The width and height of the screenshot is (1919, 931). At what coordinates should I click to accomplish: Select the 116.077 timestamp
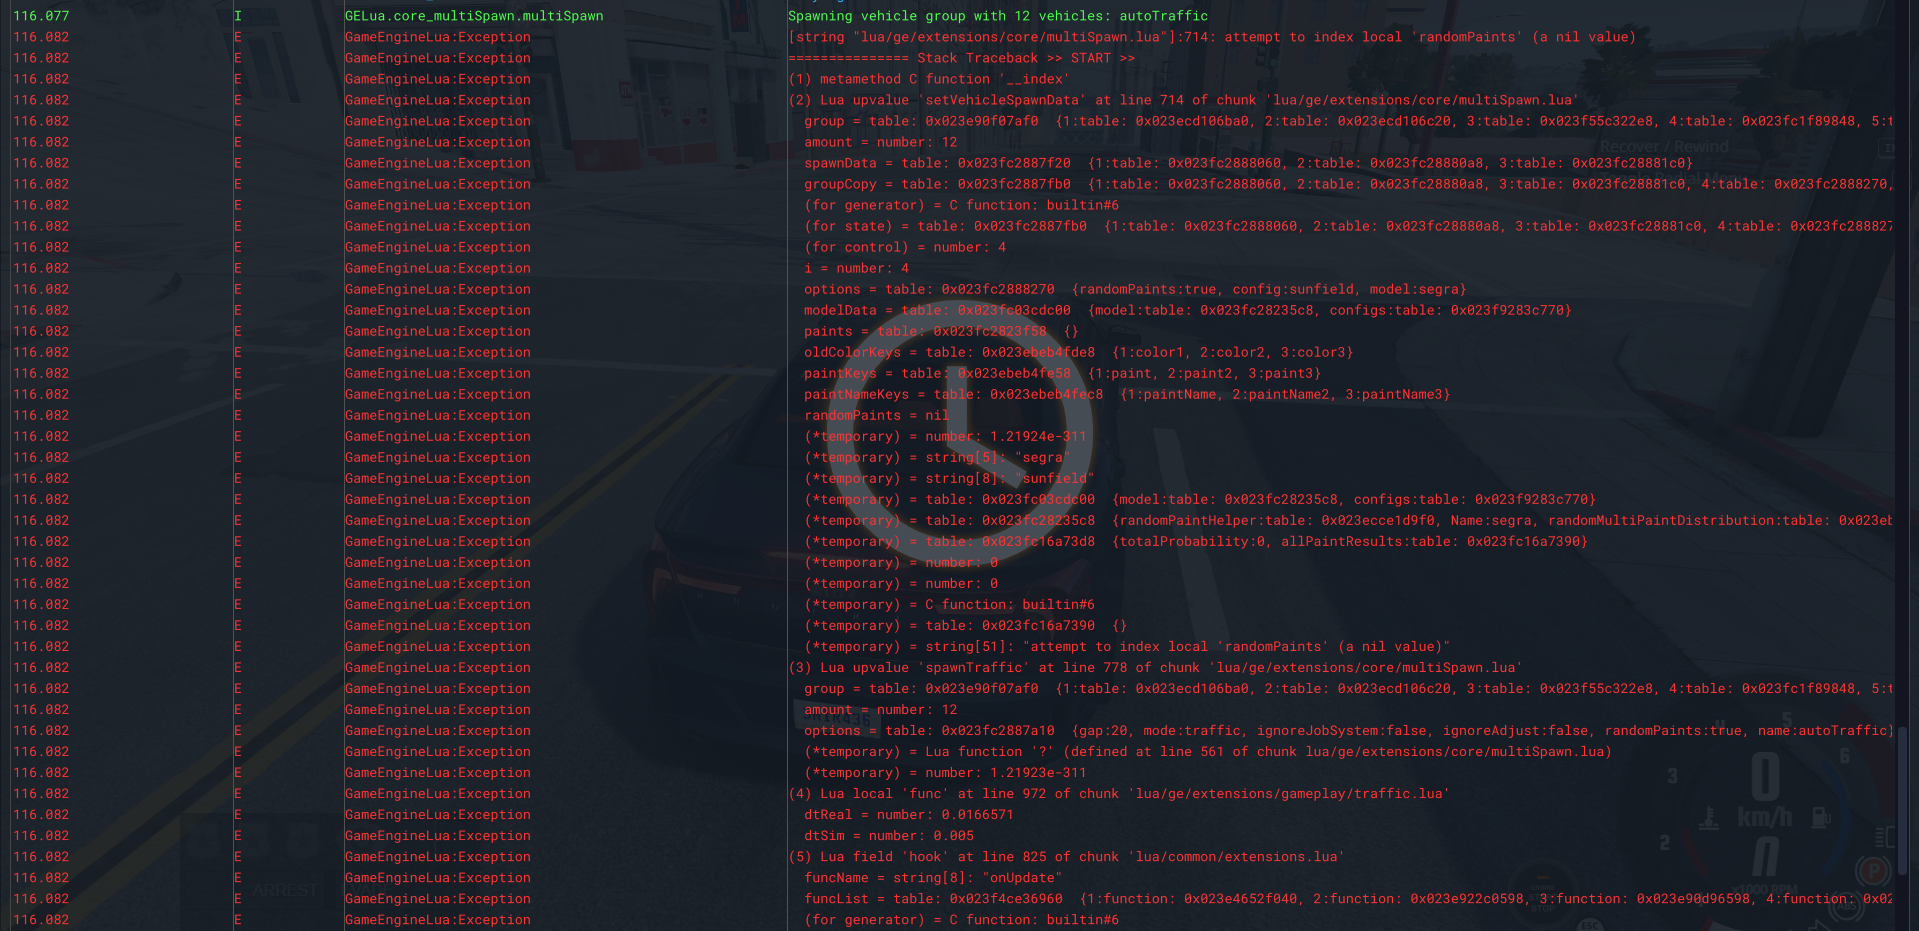pos(41,16)
